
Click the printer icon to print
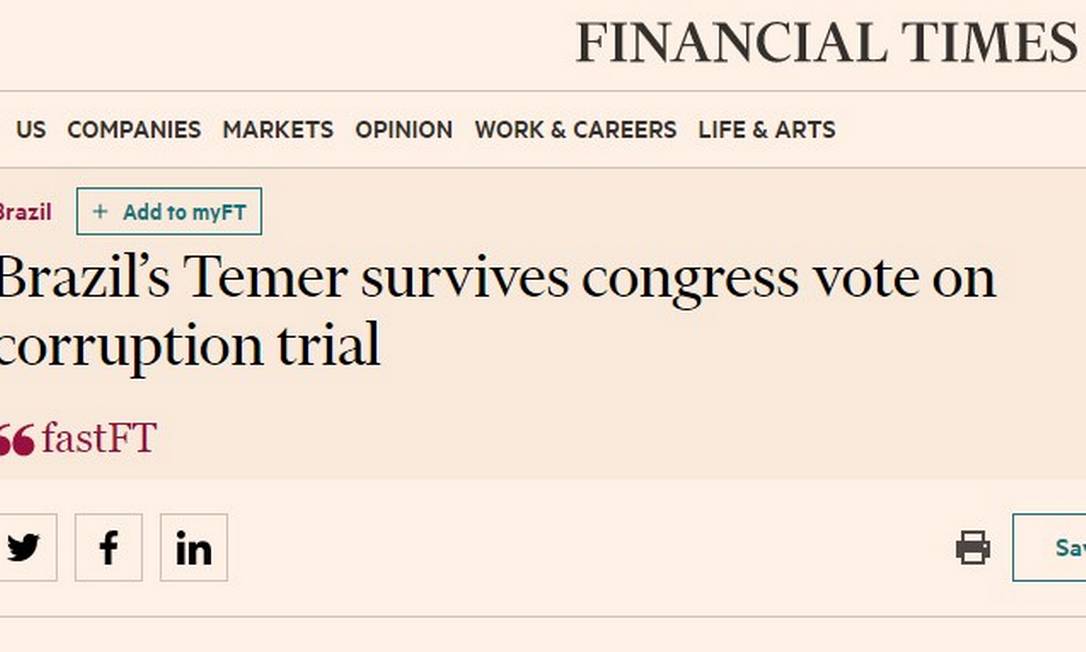click(972, 547)
